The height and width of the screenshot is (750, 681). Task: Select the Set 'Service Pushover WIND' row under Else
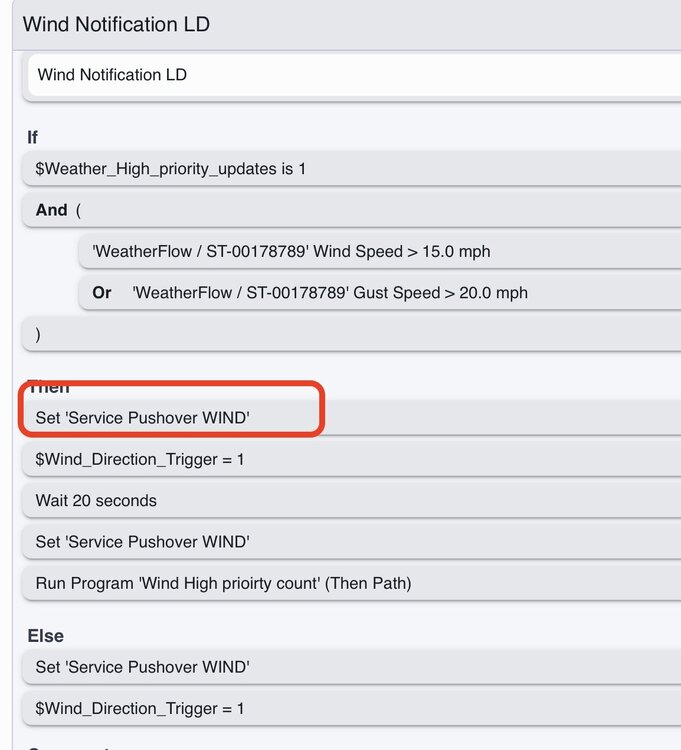[351, 667]
